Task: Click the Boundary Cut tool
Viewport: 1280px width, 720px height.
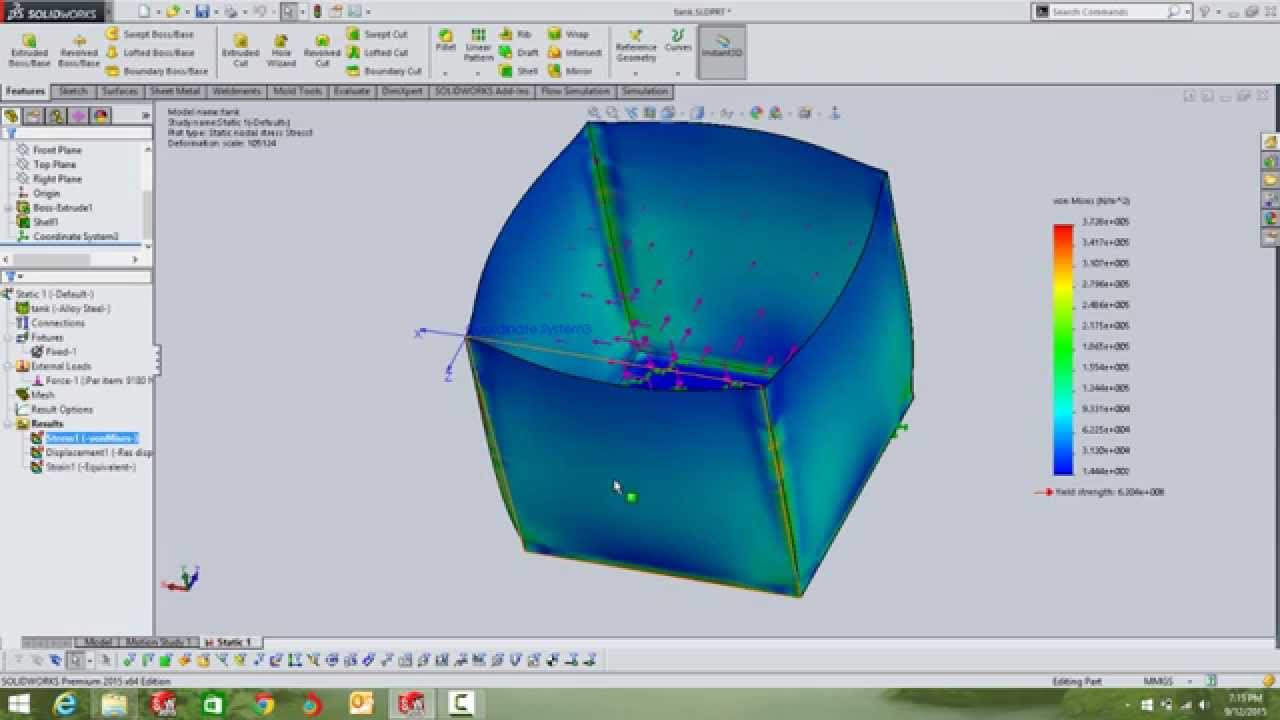Action: tap(384, 72)
